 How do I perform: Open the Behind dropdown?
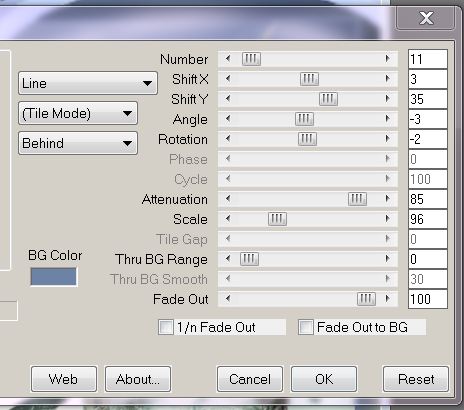78,143
